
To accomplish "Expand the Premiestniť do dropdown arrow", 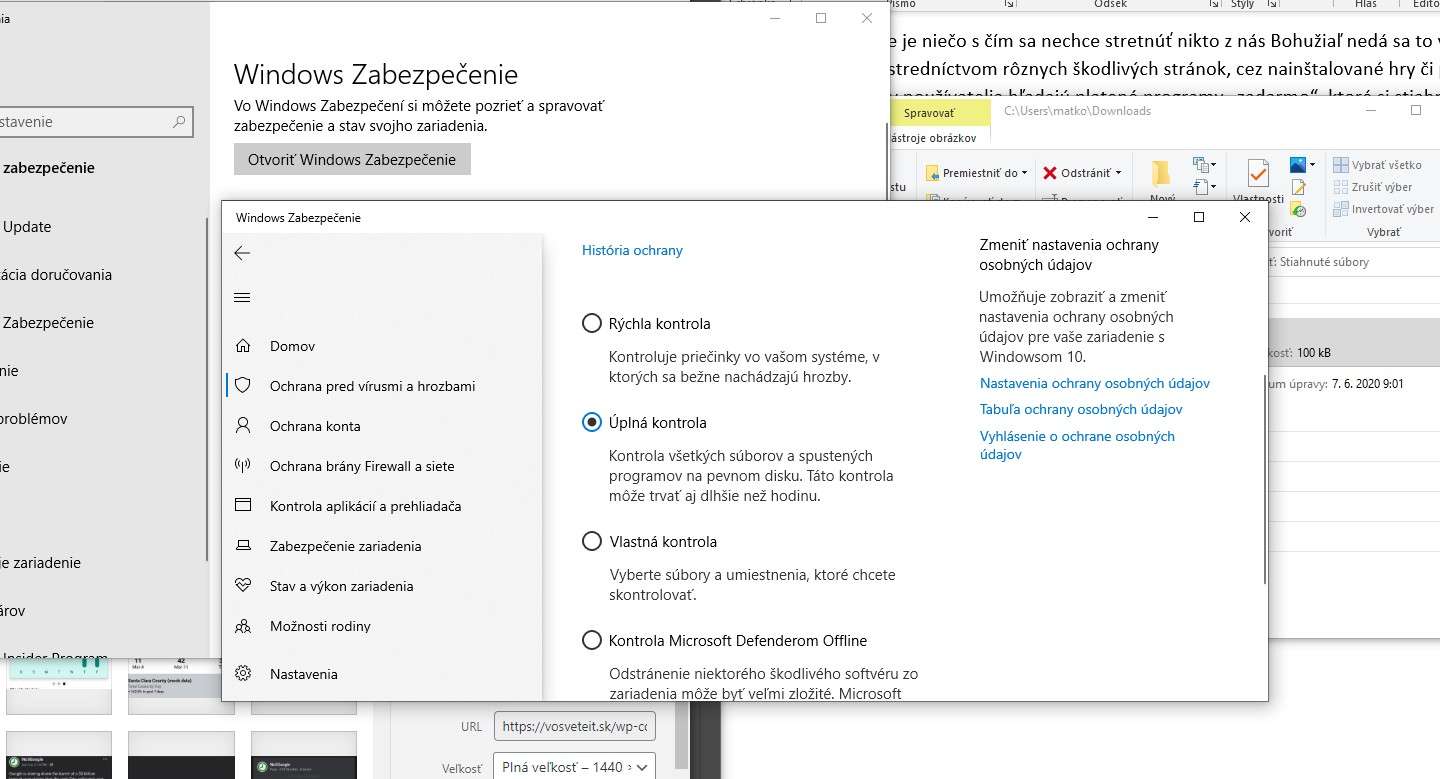I will click(1025, 173).
